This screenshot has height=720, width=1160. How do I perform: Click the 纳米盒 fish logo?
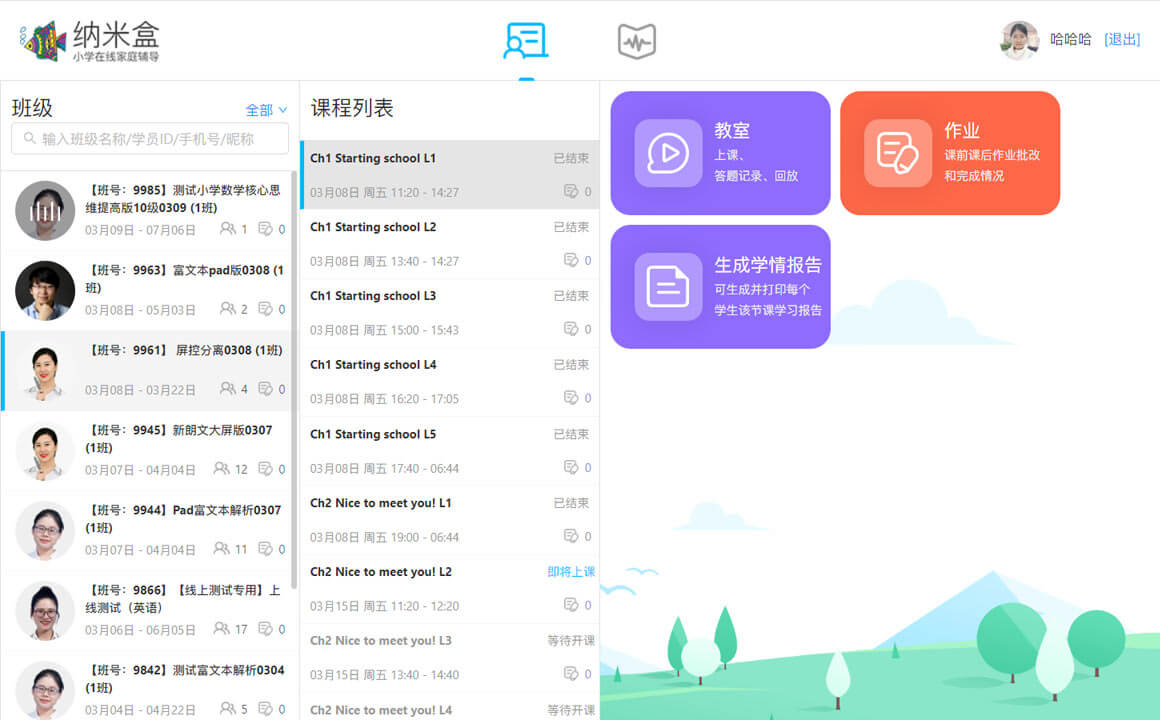point(43,41)
